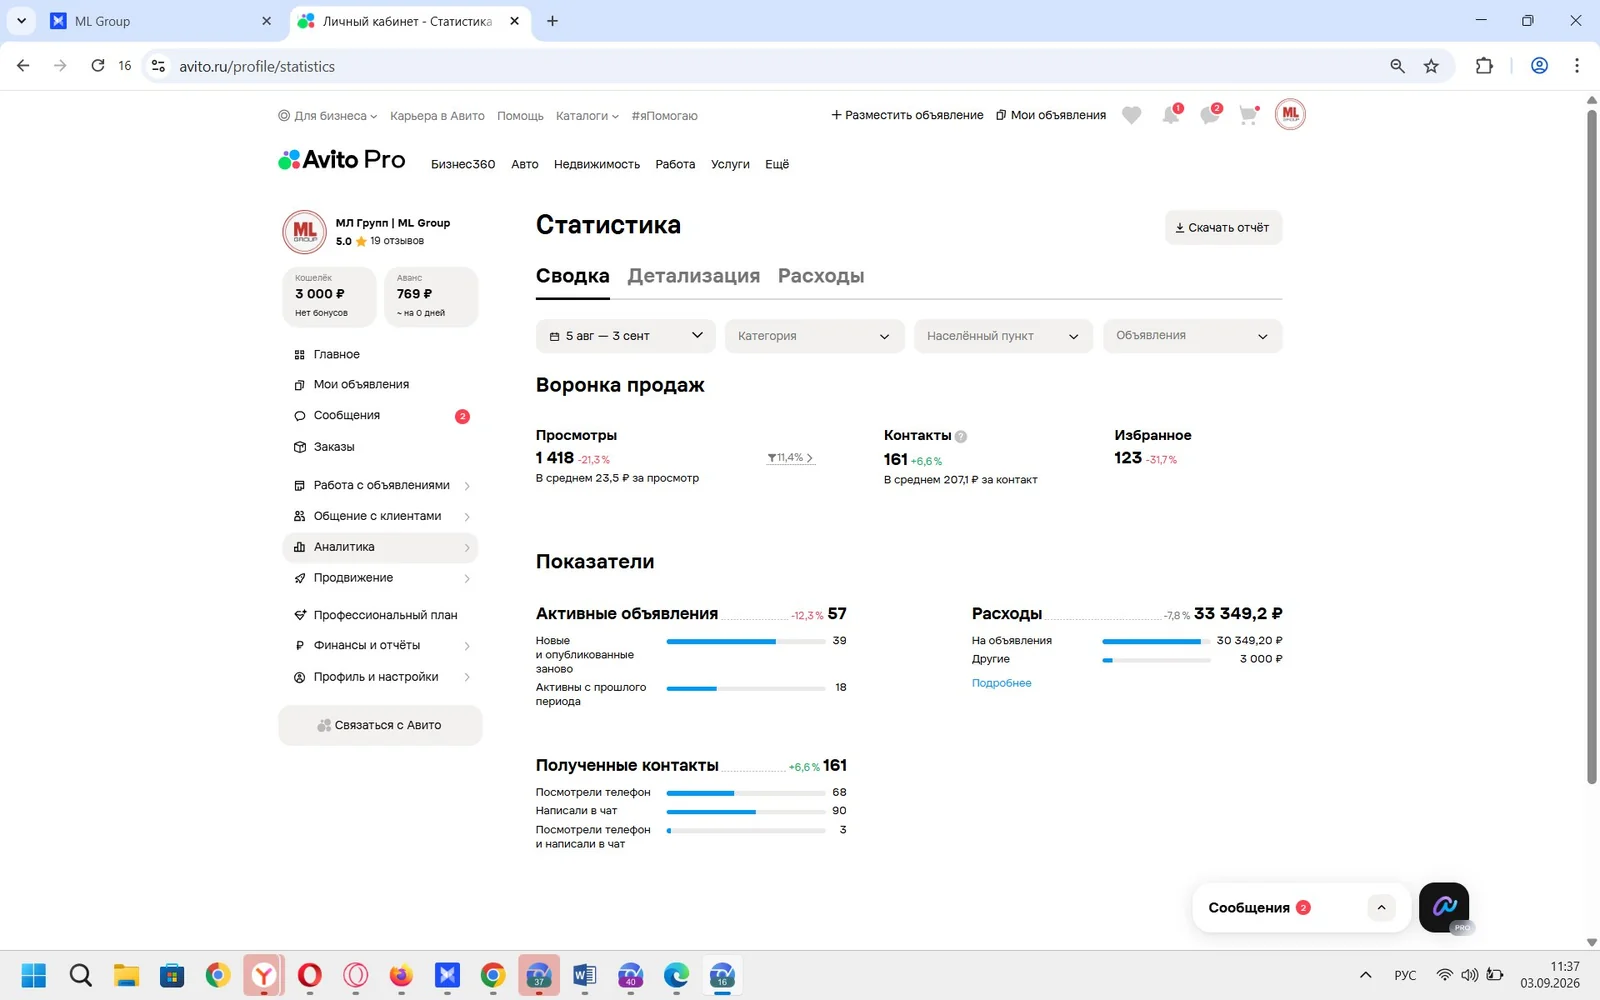Image resolution: width=1600 pixels, height=1000 pixels.
Task: Open Подробнее link under Расходы
Action: (1001, 683)
